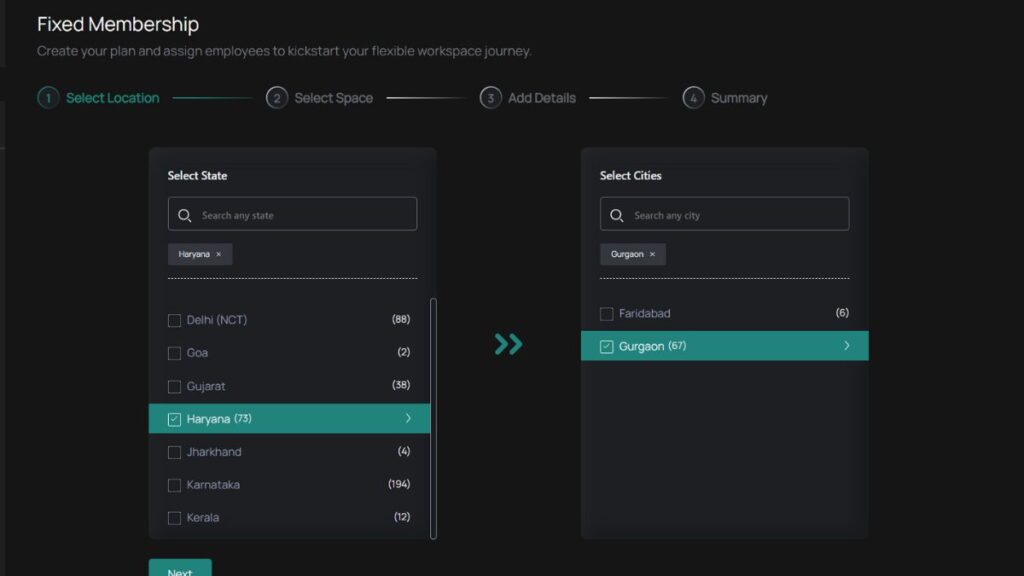Image resolution: width=1024 pixels, height=576 pixels.
Task: Click step 4 circle for Summary
Action: pos(694,98)
